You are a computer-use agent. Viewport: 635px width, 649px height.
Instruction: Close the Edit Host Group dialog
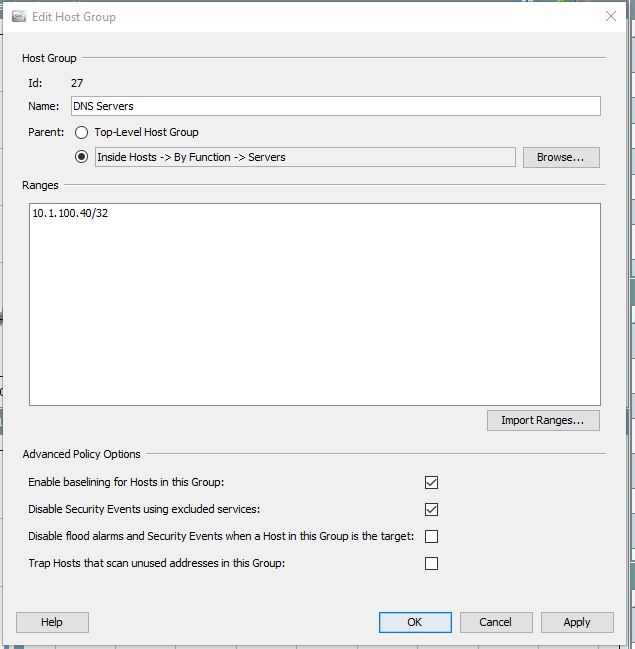click(611, 17)
